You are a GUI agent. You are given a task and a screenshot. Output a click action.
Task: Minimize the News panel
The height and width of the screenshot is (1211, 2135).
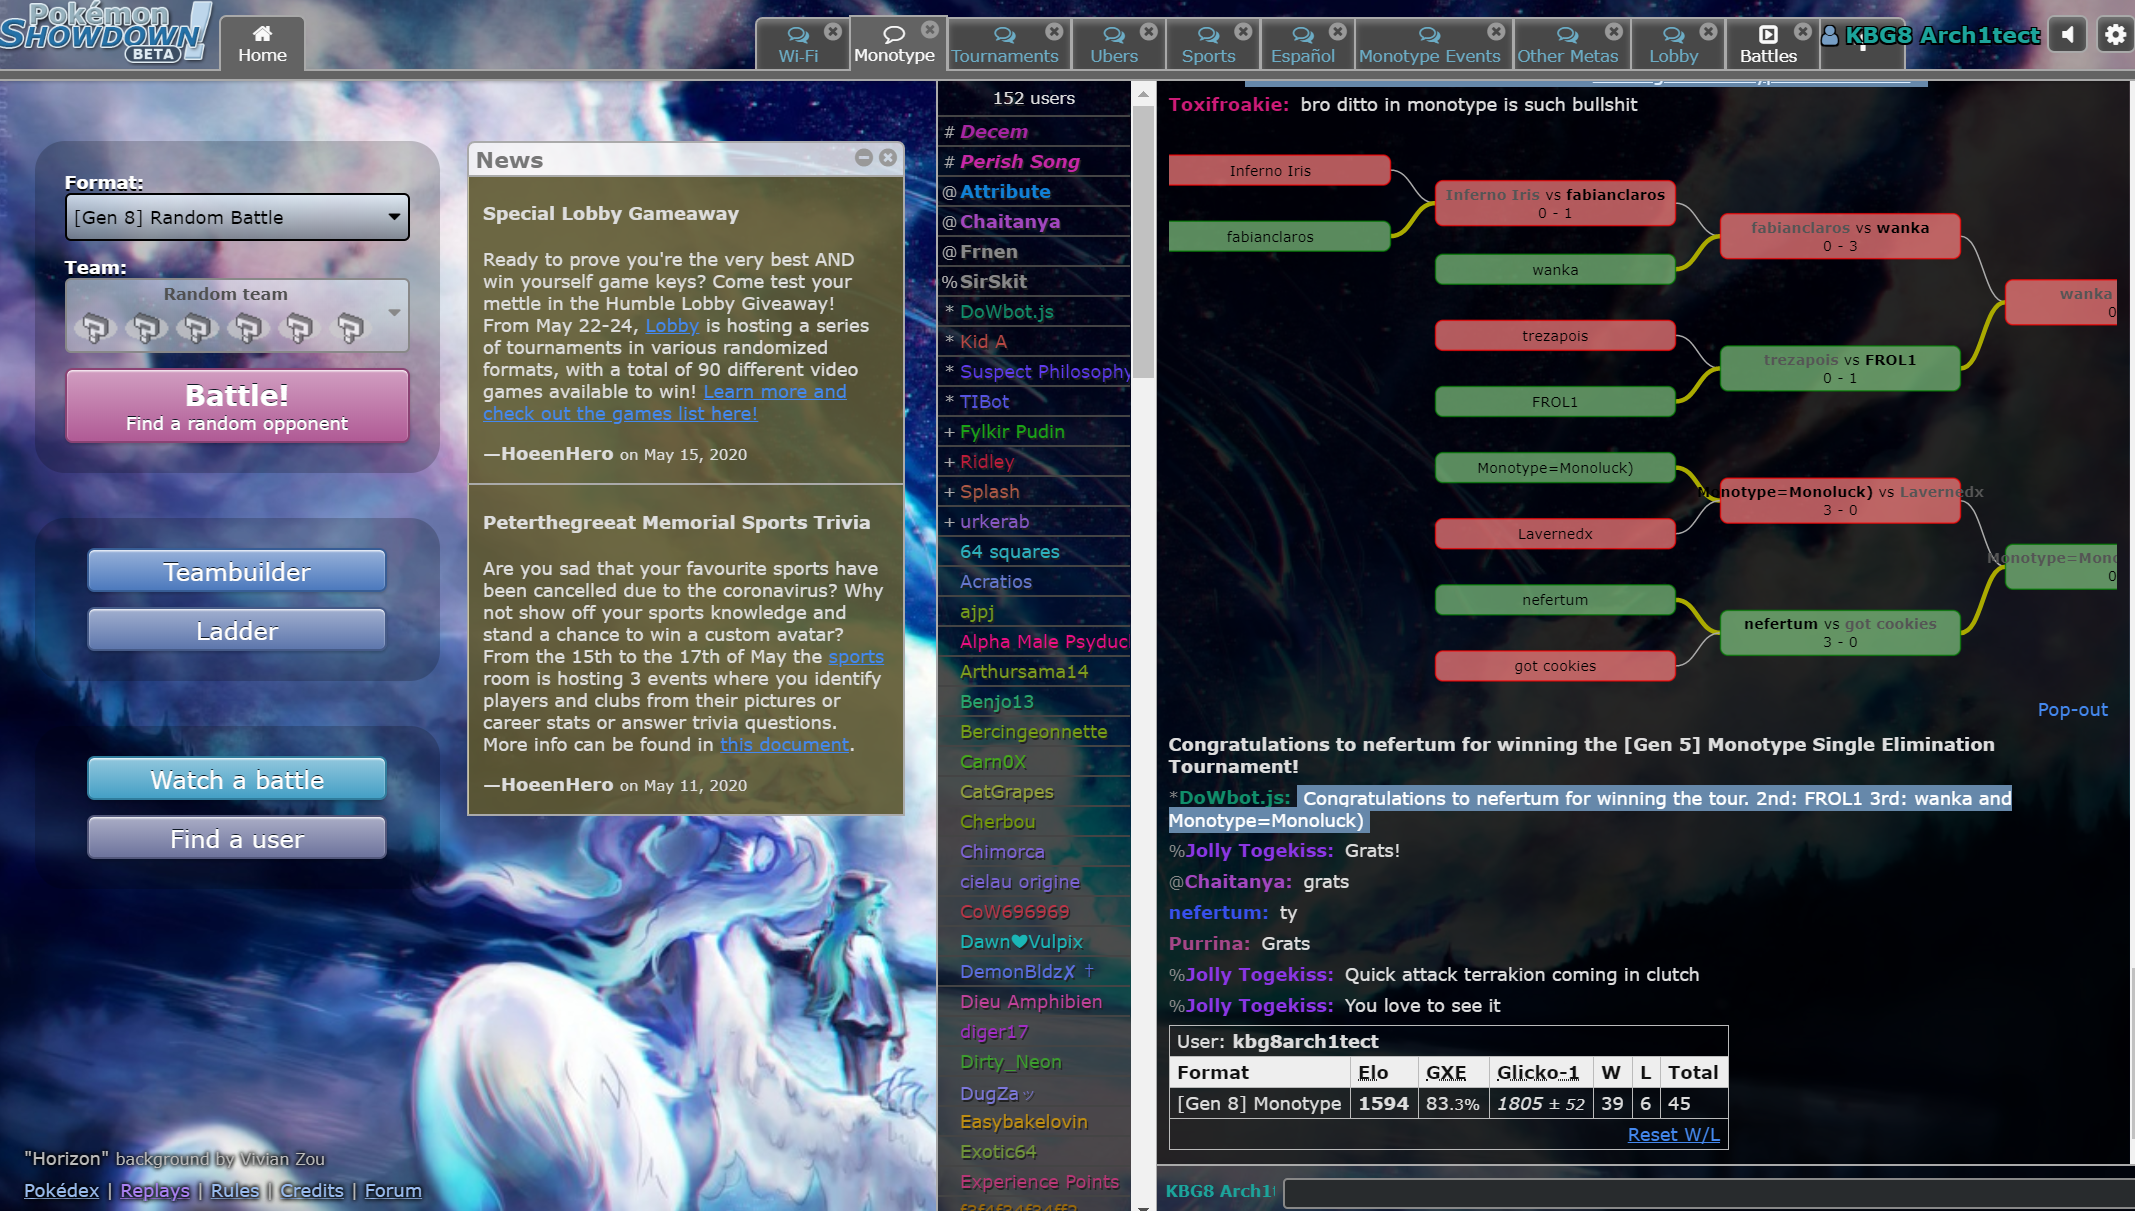pos(864,157)
